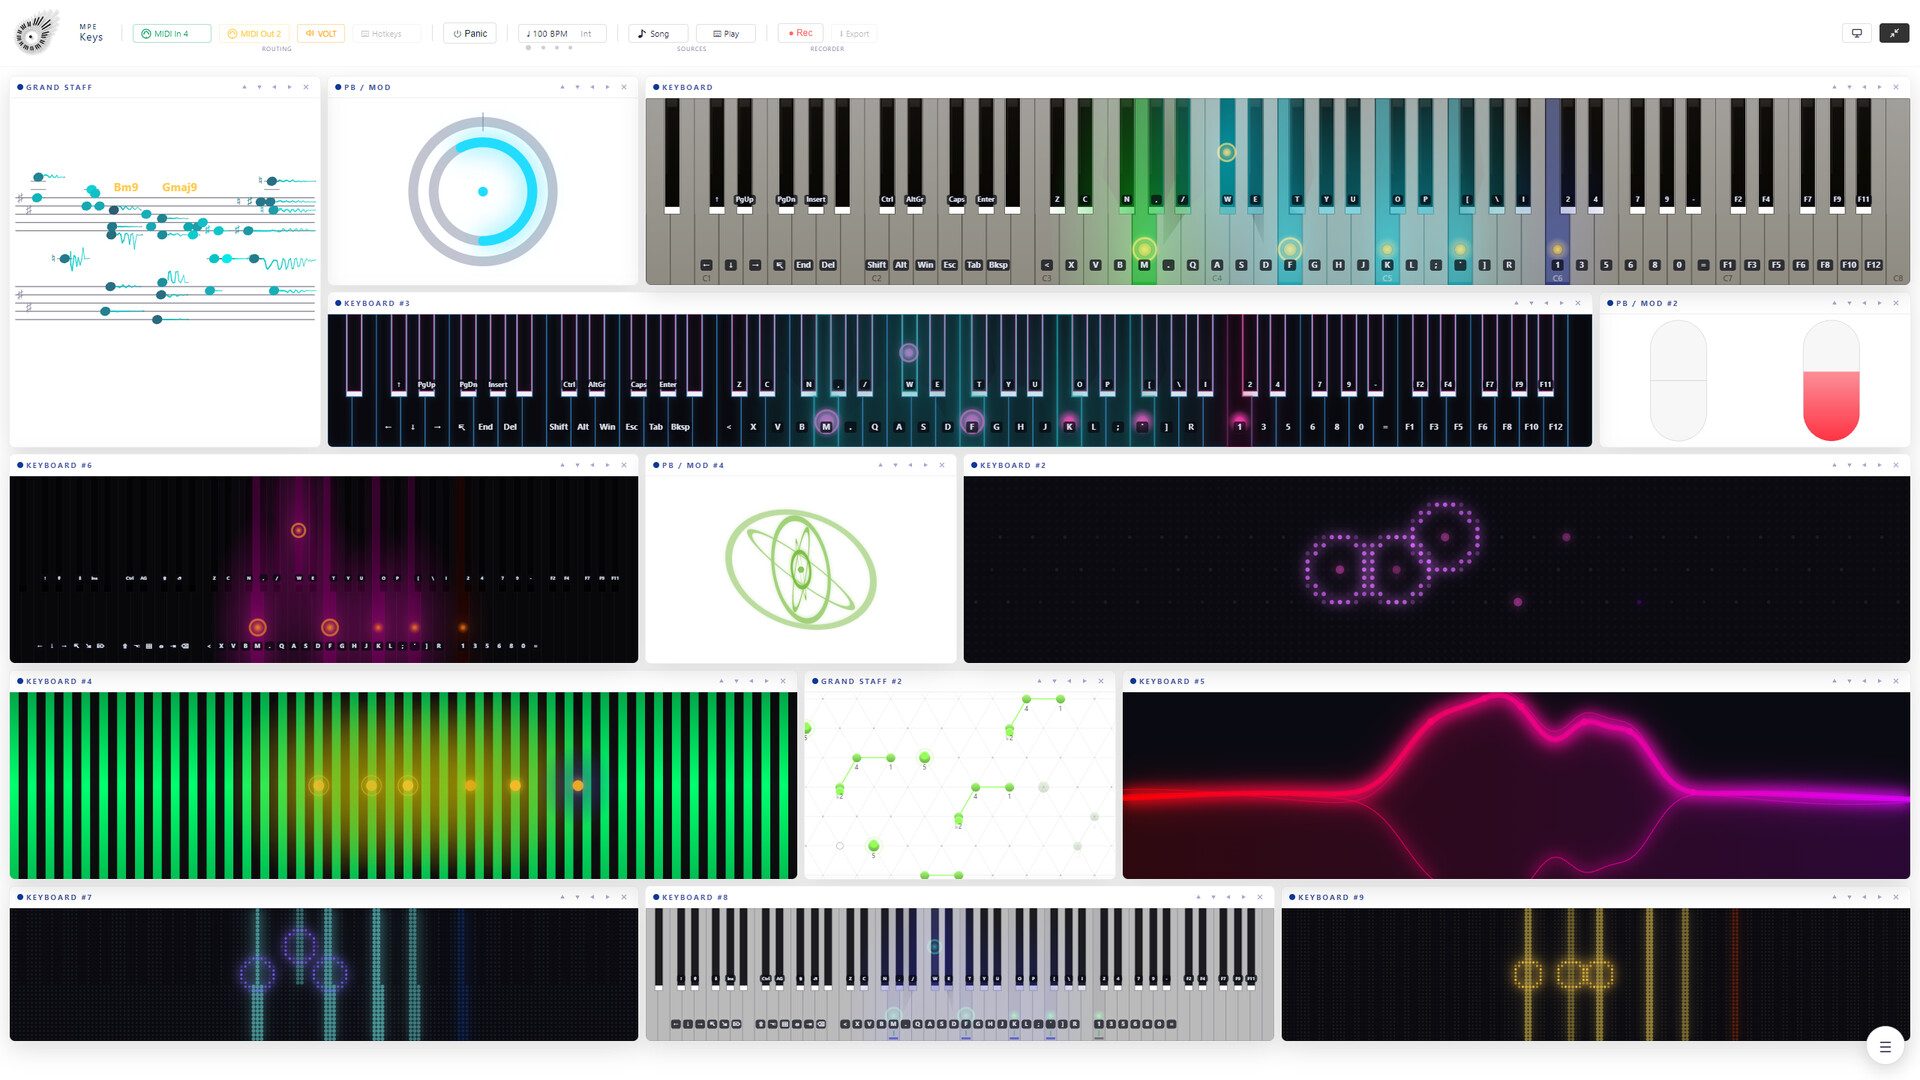Close the PB / MOD #2 panel
This screenshot has height=1080, width=1920.
(1896, 303)
